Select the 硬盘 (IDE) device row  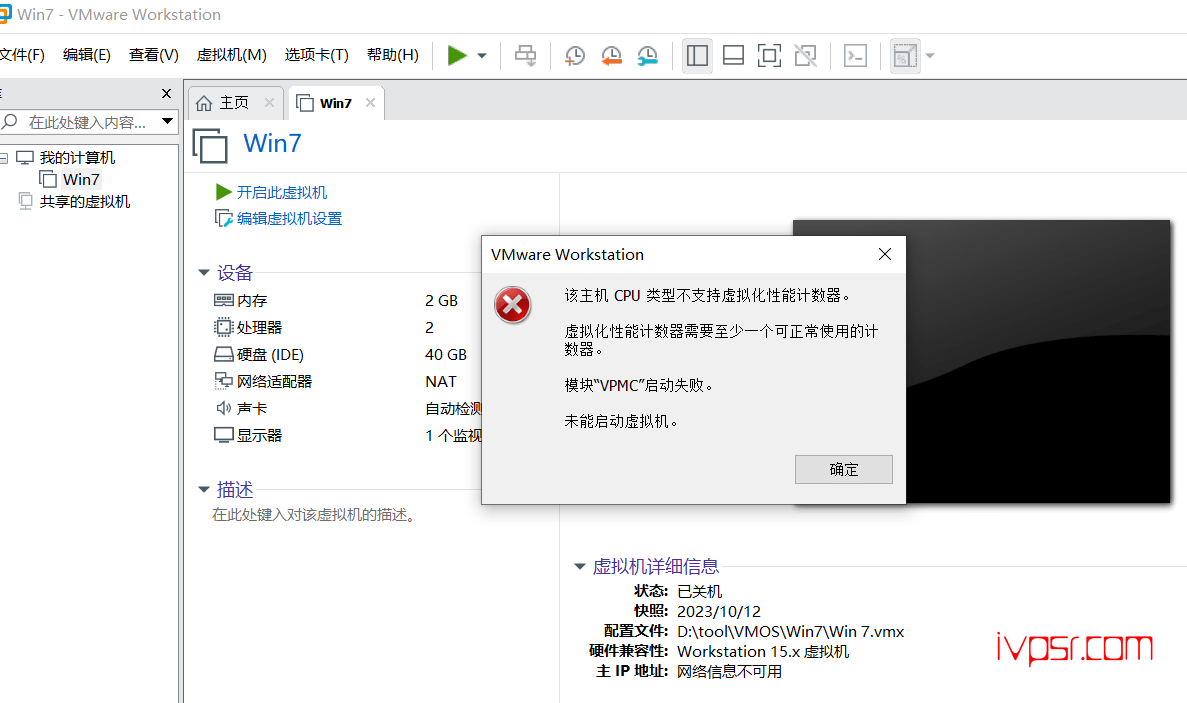click(347, 355)
